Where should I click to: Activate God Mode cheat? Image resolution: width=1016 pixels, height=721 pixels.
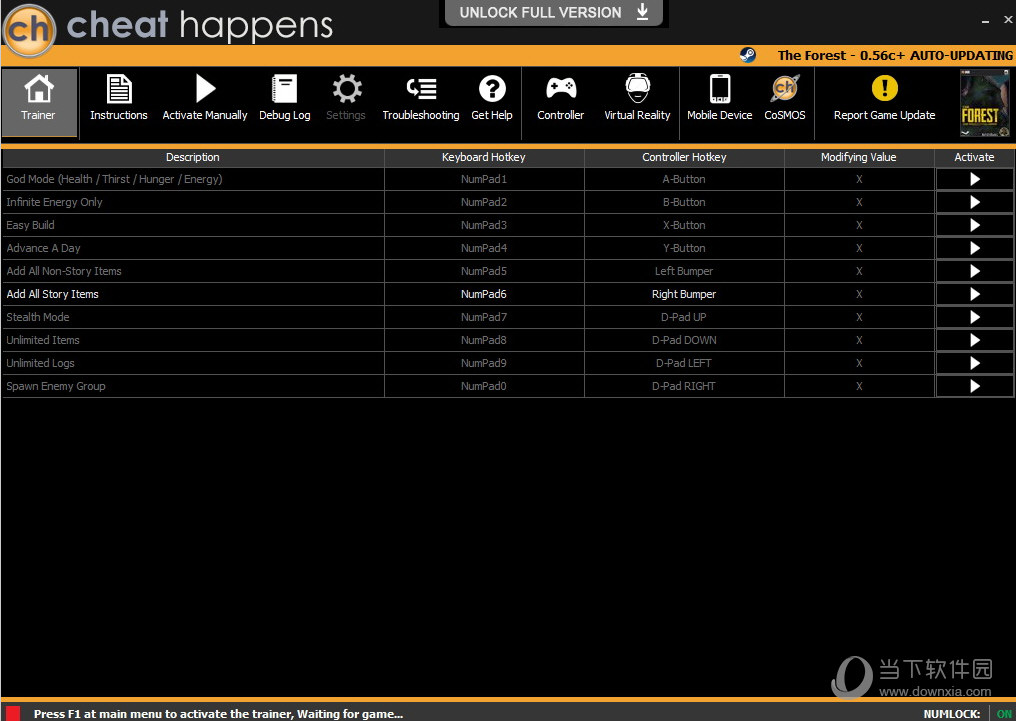click(975, 179)
